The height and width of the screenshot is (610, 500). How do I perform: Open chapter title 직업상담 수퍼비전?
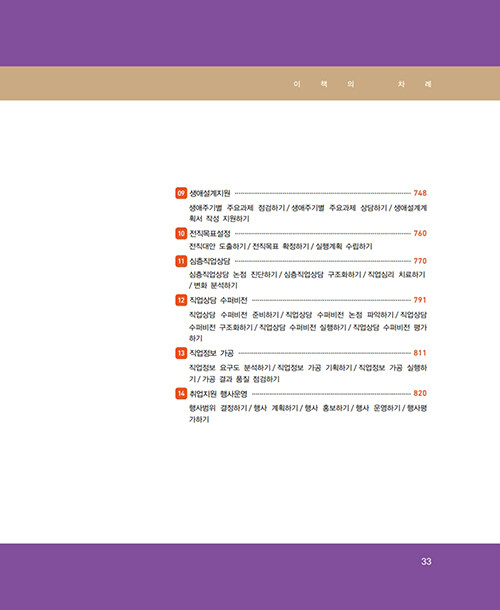tap(218, 300)
